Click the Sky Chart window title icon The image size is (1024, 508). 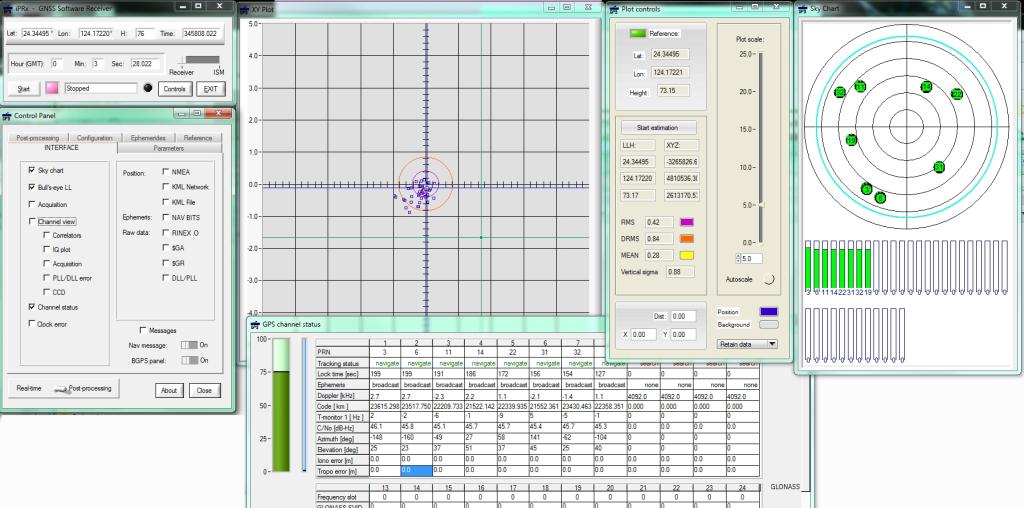point(801,8)
